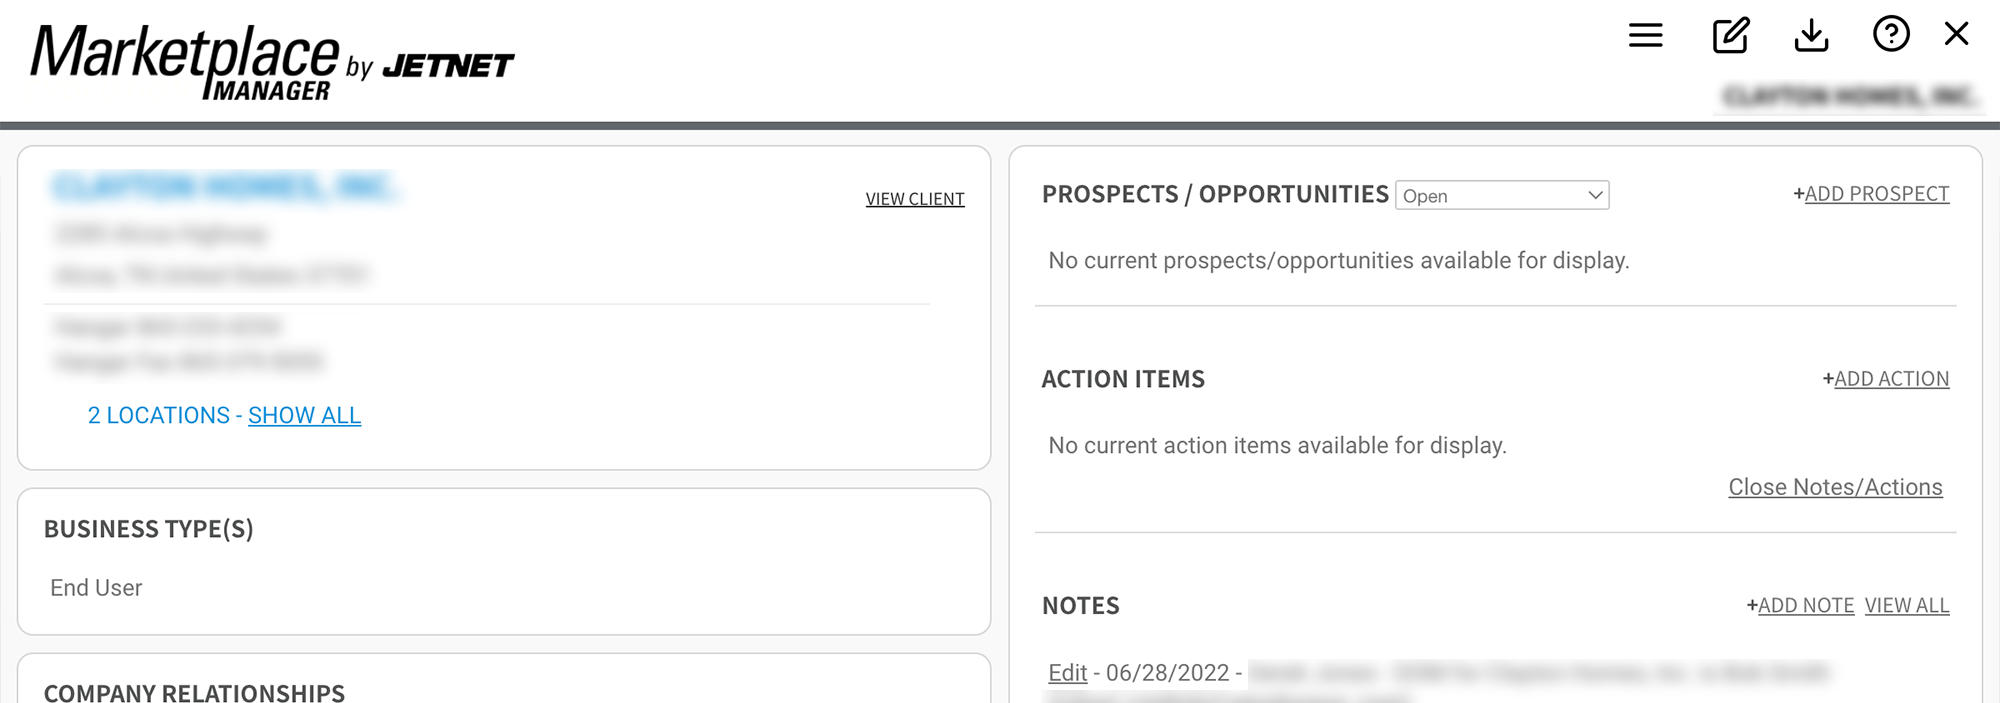
Task: Click the Marketplace Manager logo
Action: pyautogui.click(x=185, y=61)
